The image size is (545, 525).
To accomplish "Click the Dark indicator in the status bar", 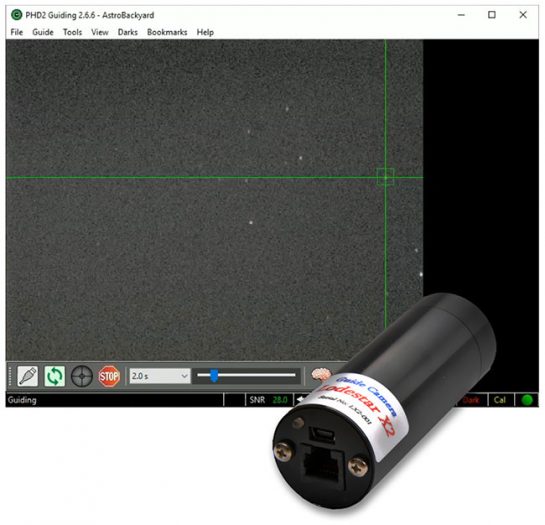I will tap(471, 400).
